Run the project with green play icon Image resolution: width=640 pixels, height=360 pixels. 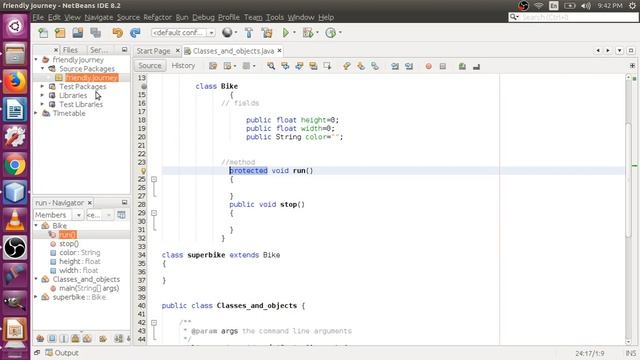click(x=286, y=33)
